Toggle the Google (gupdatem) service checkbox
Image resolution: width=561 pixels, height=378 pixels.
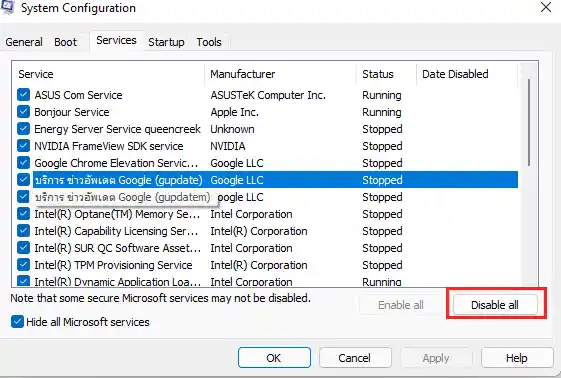tap(23, 197)
